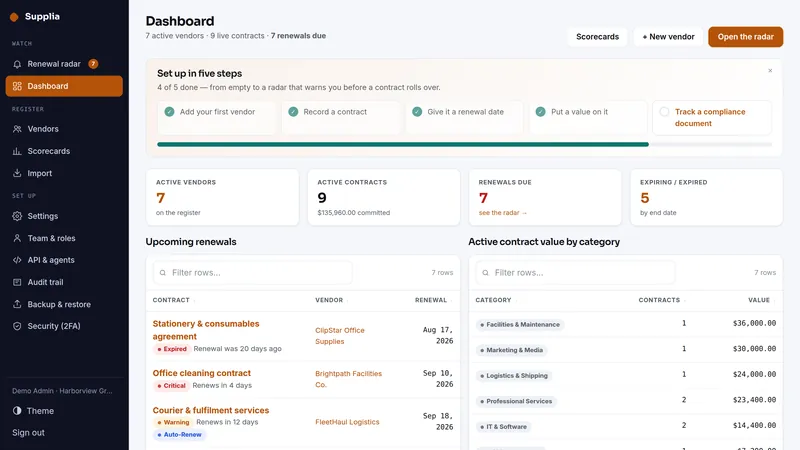Click the empty Track a compliance document circle
The height and width of the screenshot is (450, 800).
coord(664,112)
